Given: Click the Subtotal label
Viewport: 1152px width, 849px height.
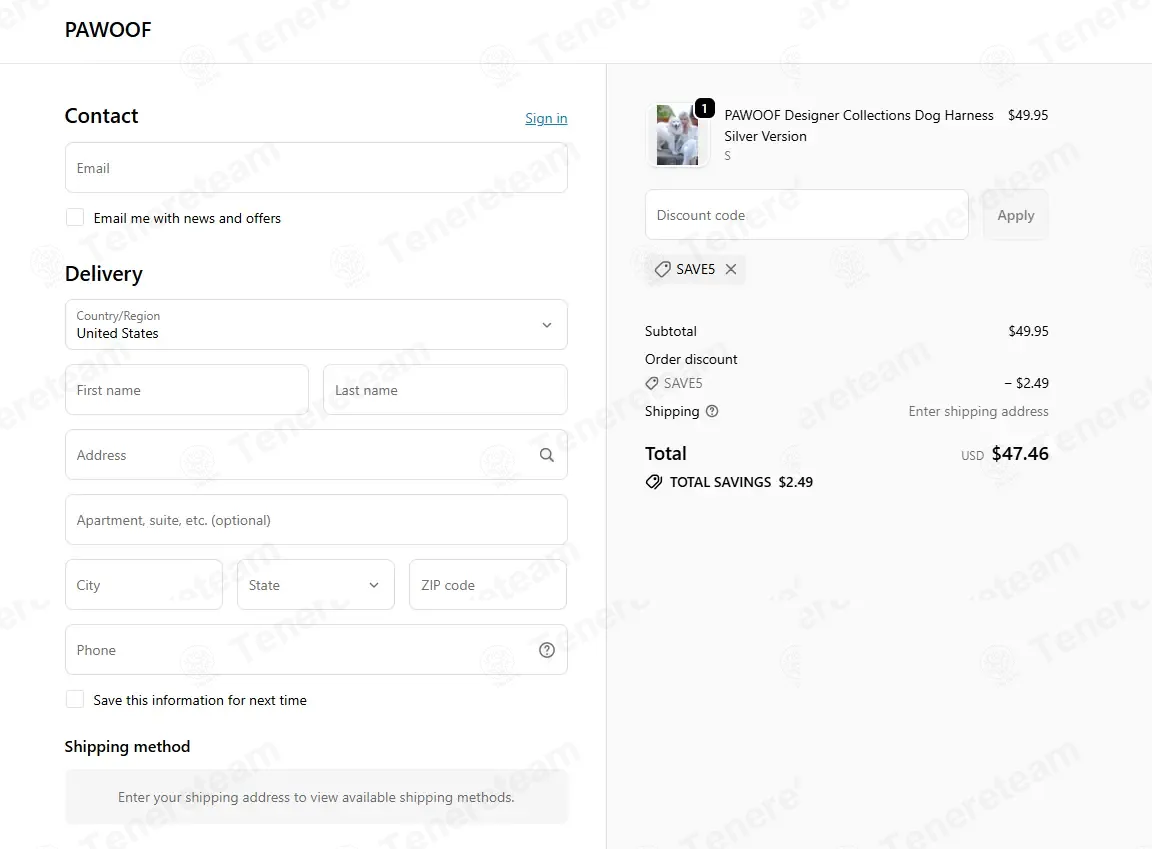Looking at the screenshot, I should point(671,331).
